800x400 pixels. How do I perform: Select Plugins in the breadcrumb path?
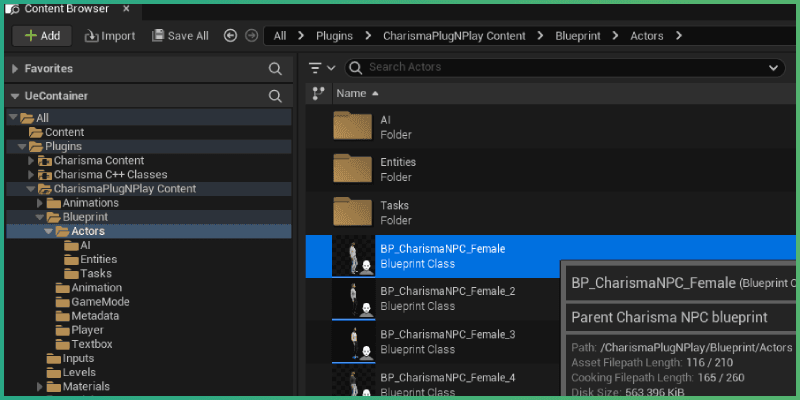pos(334,36)
